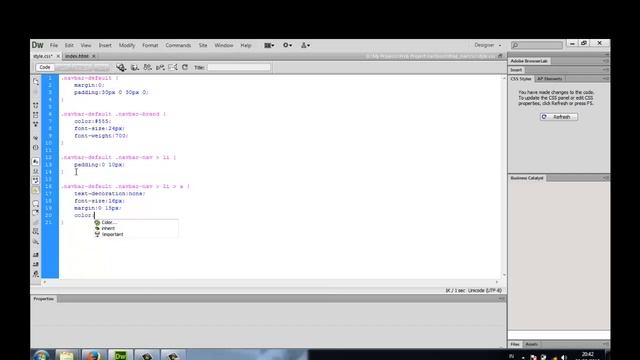Toggle the Line Numbers icon
The image size is (640, 360).
point(36,162)
